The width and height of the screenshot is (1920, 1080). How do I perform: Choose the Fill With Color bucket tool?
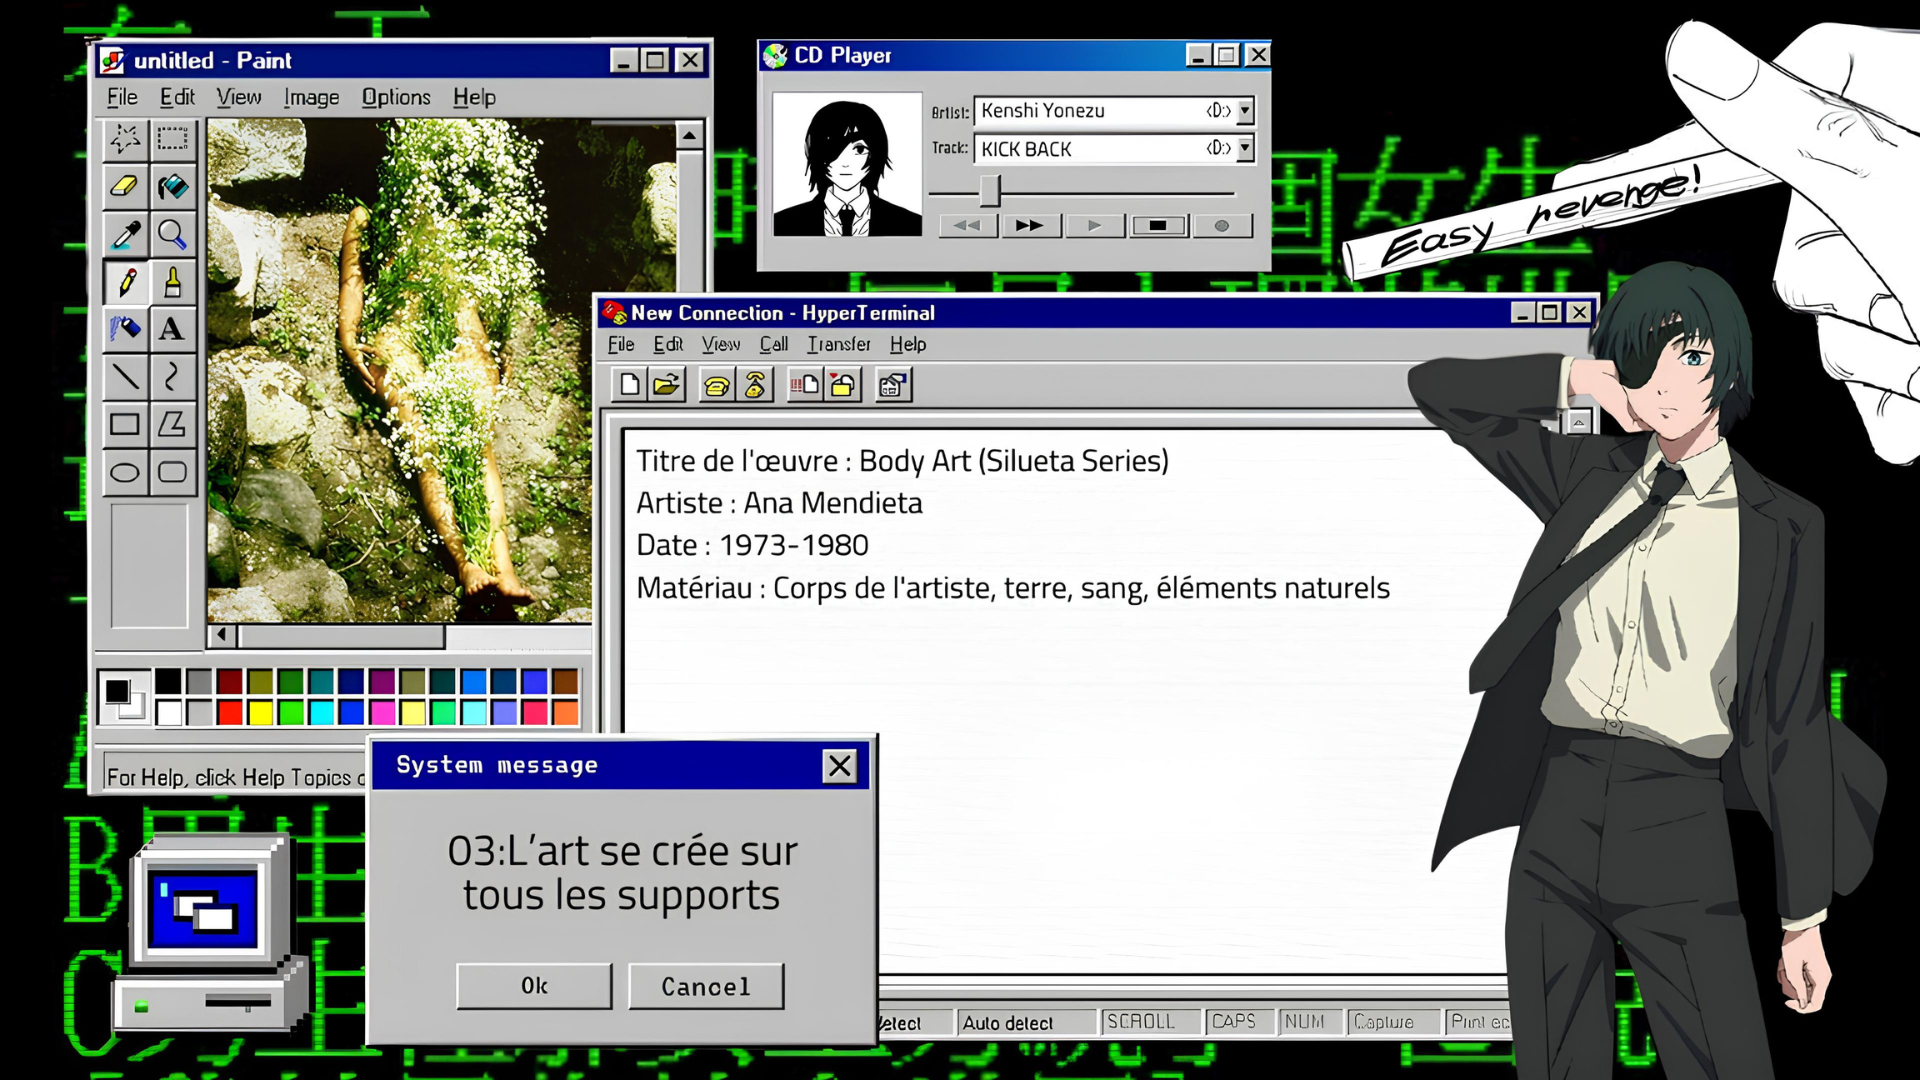[172, 186]
